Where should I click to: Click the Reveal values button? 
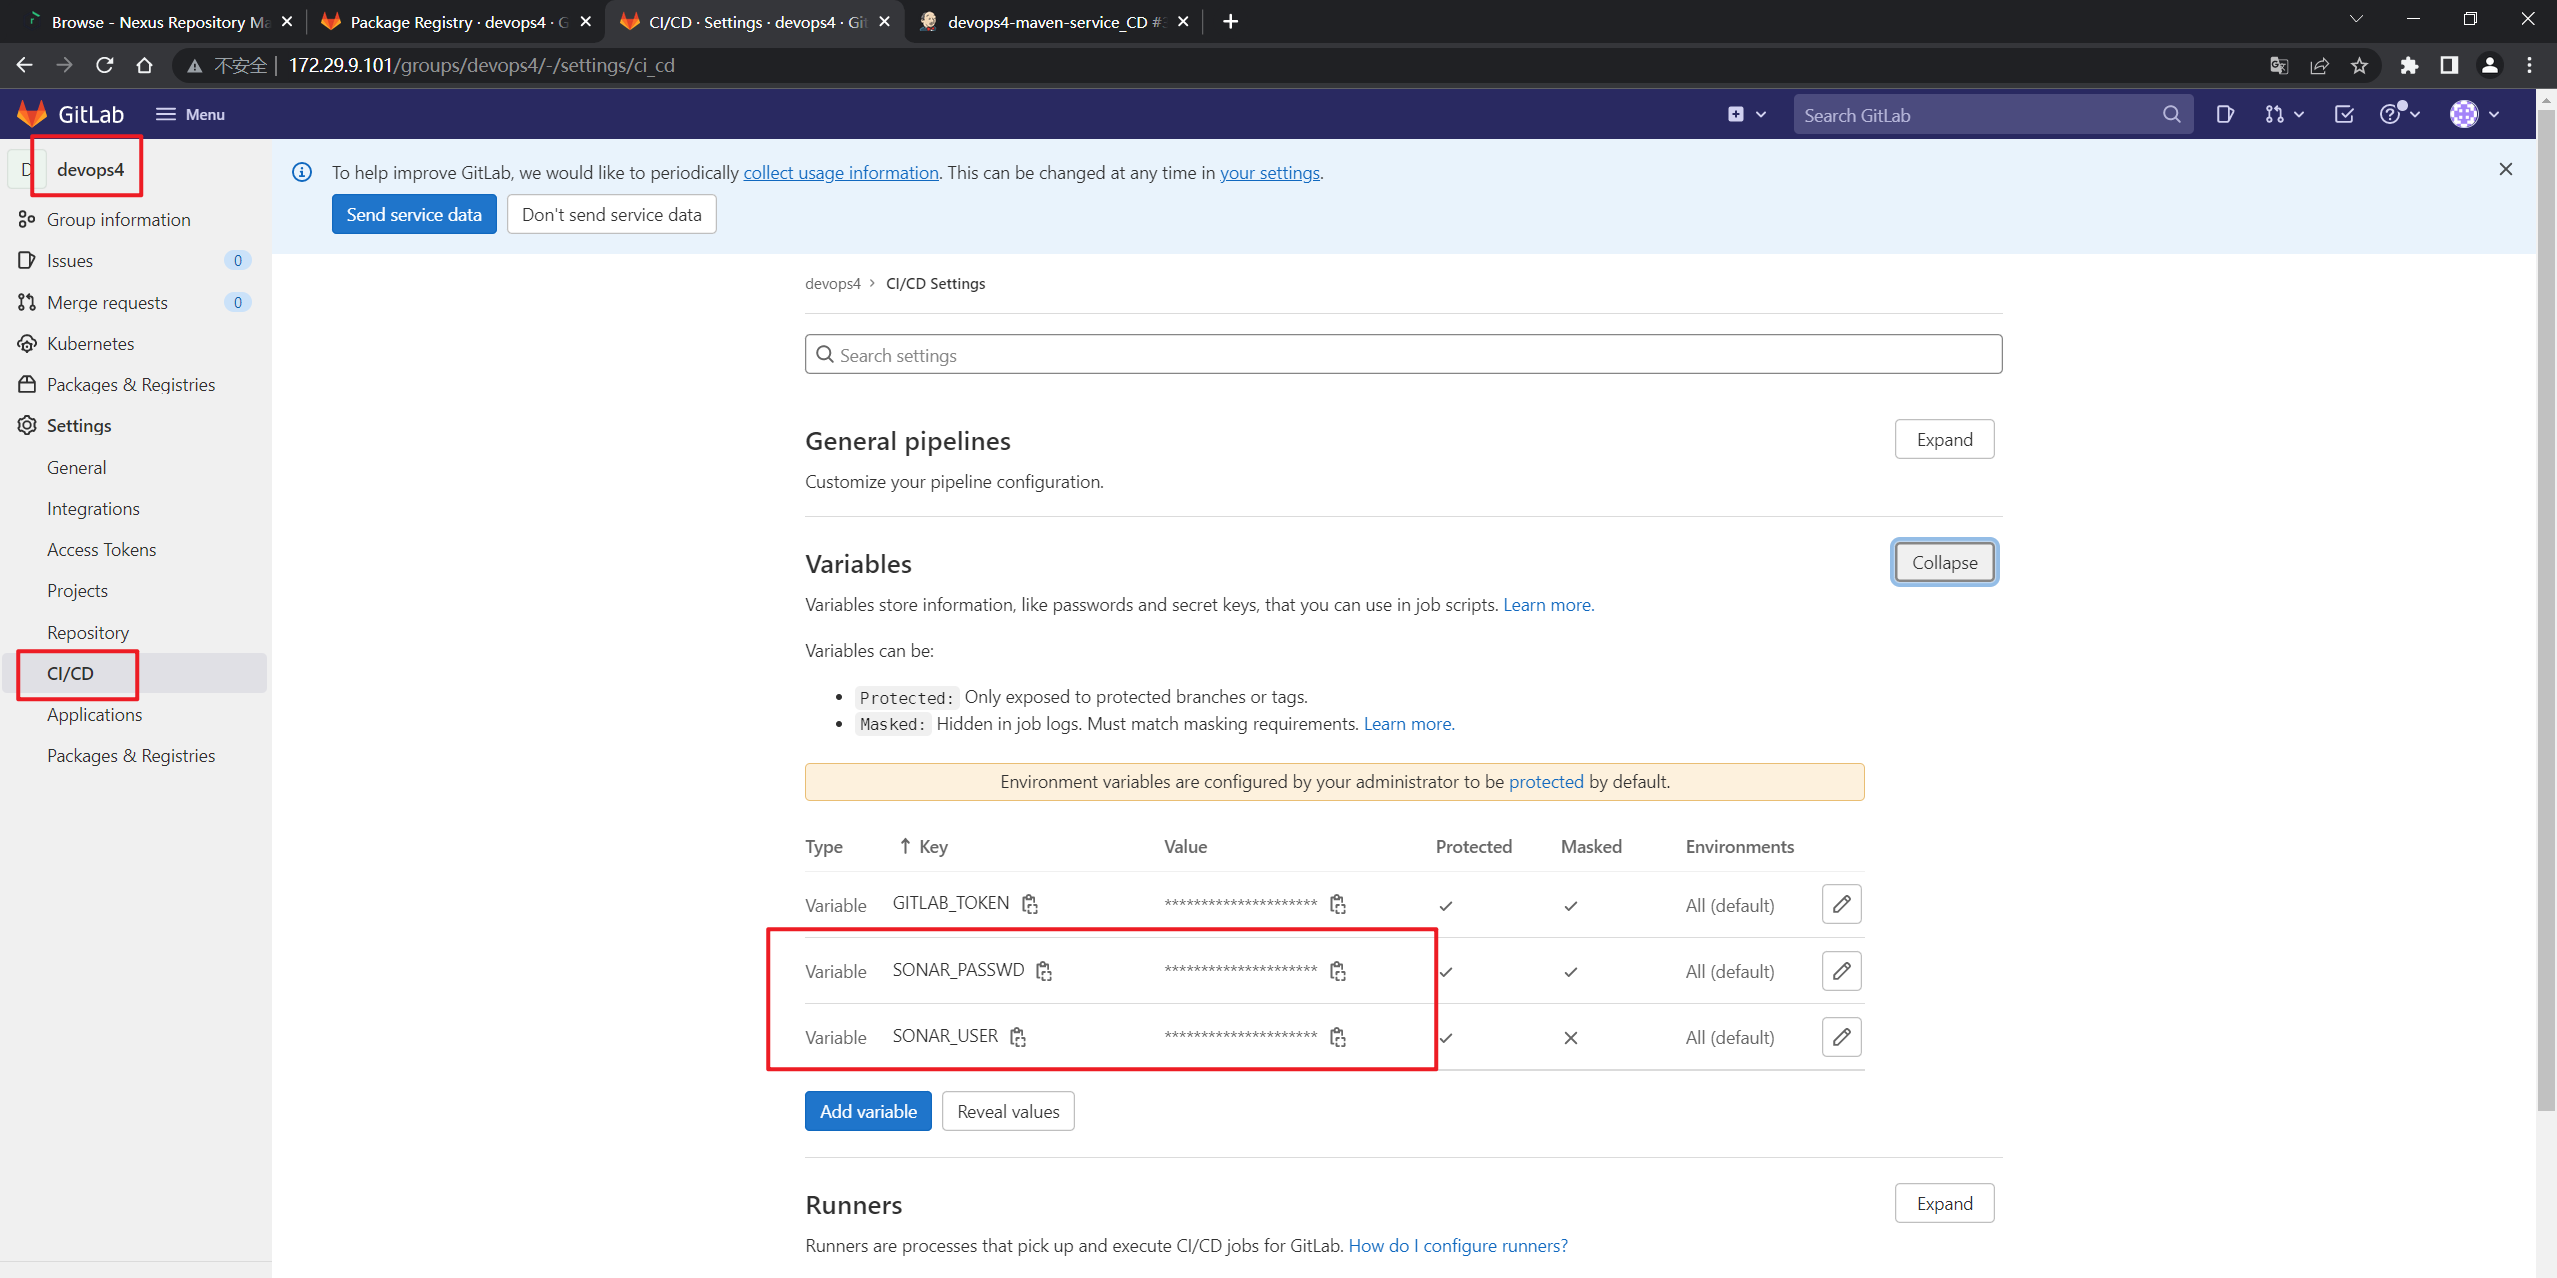[x=1008, y=1111]
